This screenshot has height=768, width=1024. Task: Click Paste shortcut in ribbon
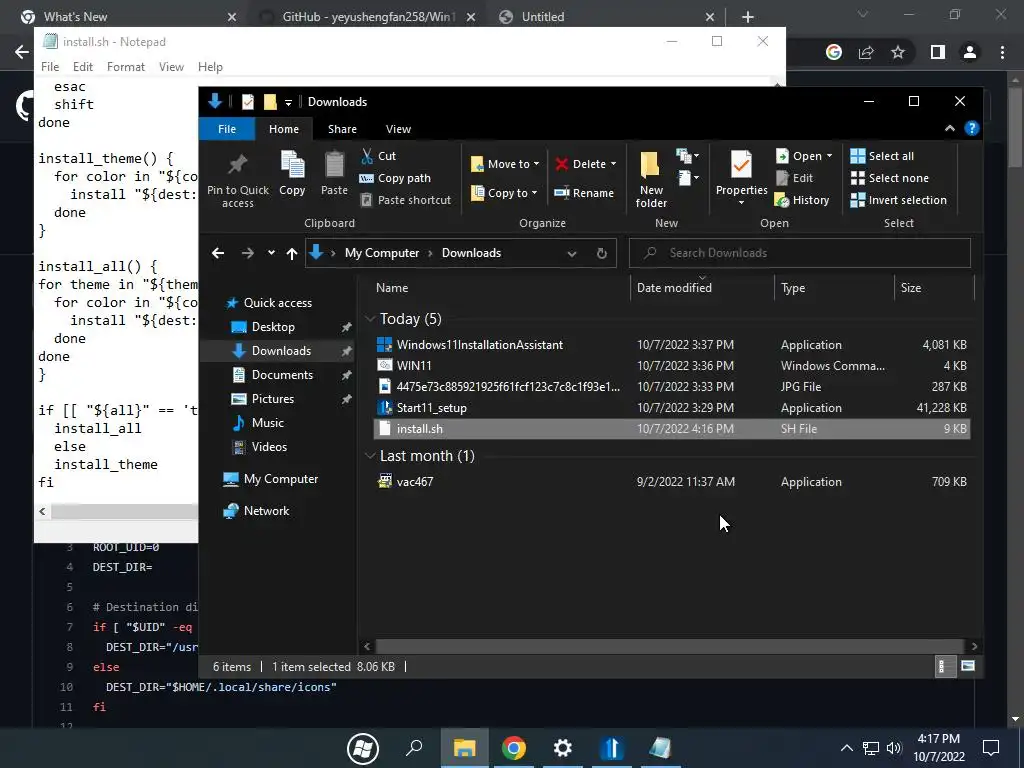[406, 200]
